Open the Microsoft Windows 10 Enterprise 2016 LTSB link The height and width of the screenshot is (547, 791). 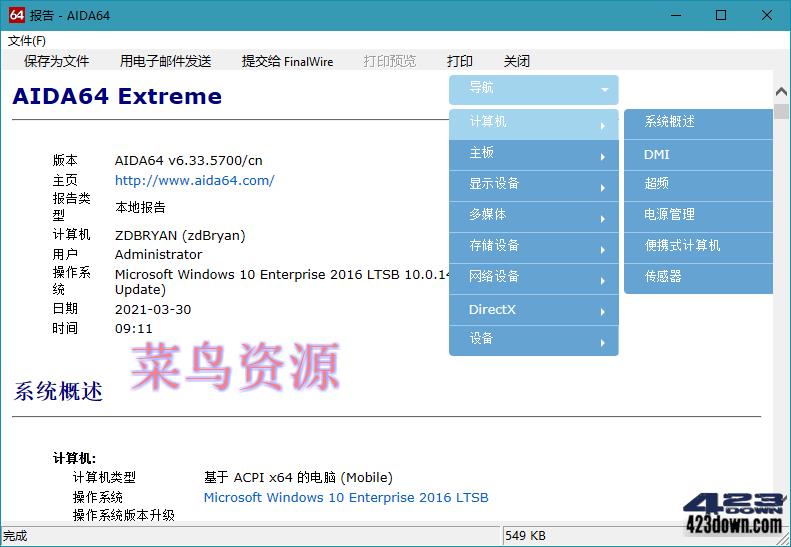pyautogui.click(x=346, y=498)
